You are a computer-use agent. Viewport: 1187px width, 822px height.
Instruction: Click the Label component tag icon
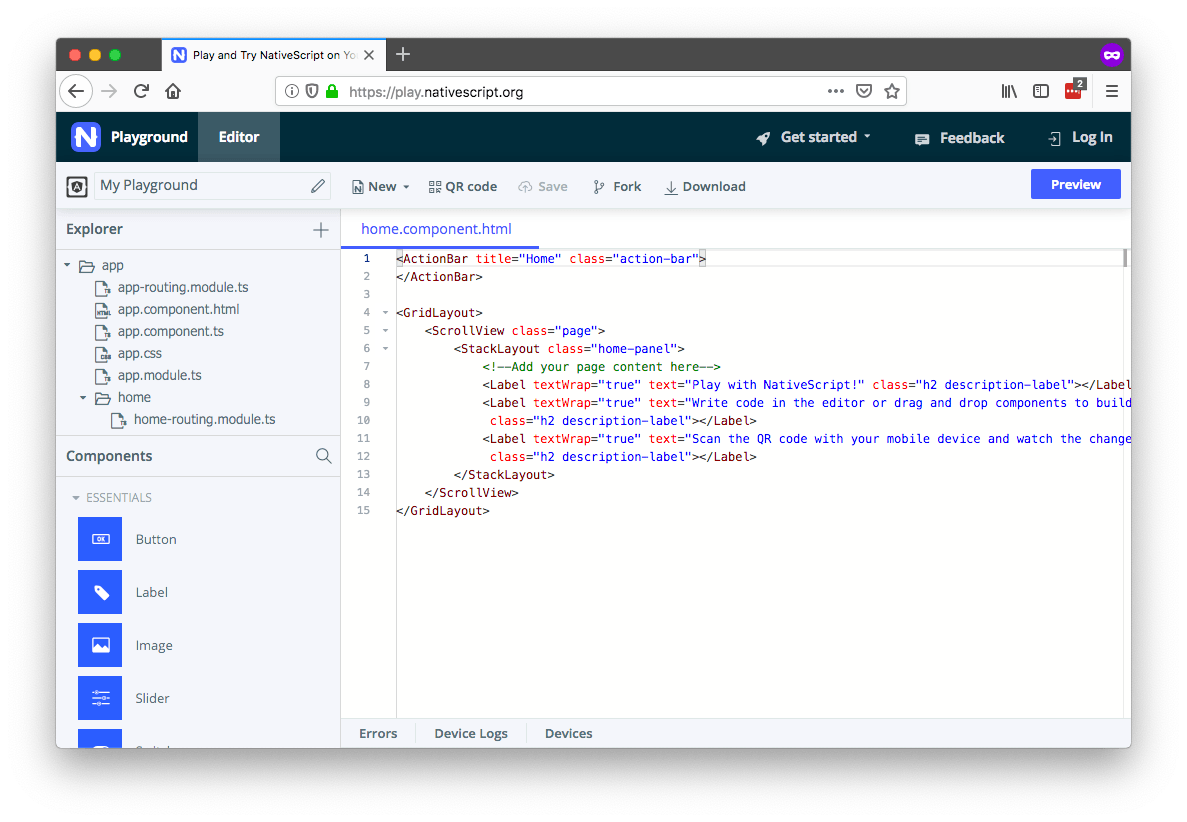100,592
